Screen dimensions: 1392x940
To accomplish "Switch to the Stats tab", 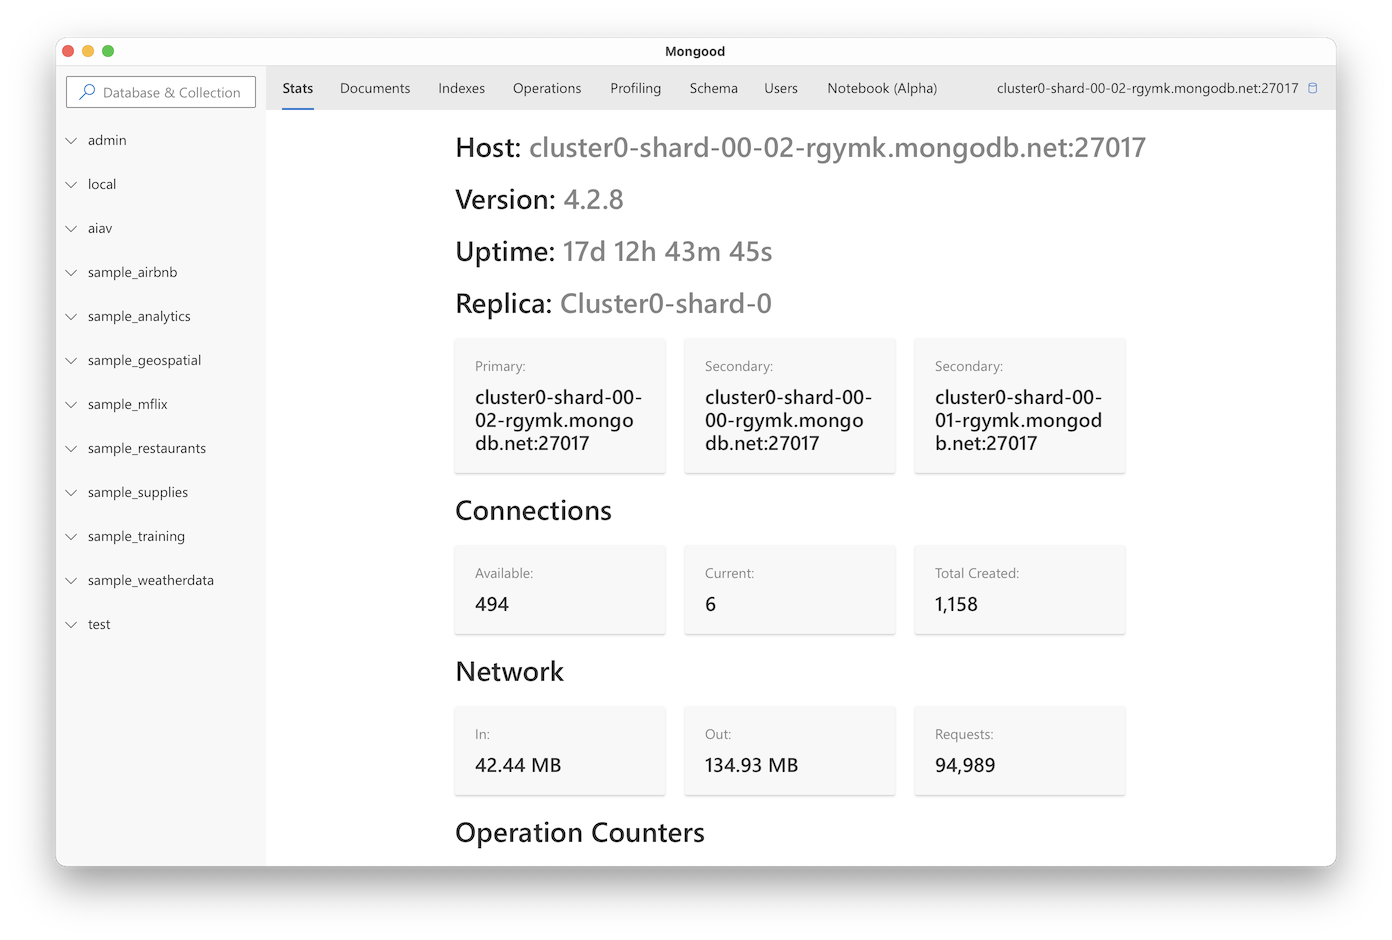I will click(x=298, y=88).
